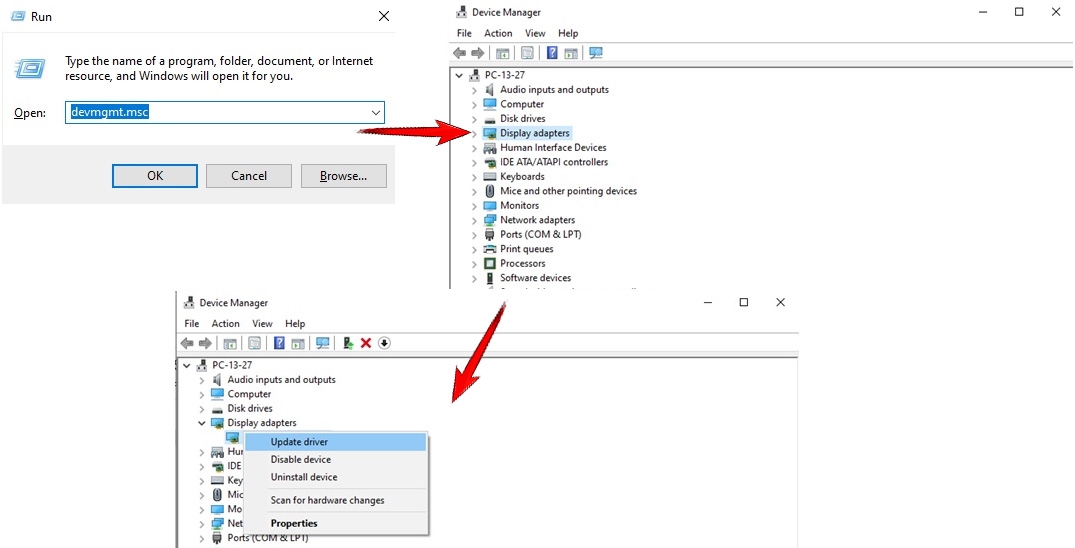Click blue Help icon in Device Manager without context menu

point(552,53)
